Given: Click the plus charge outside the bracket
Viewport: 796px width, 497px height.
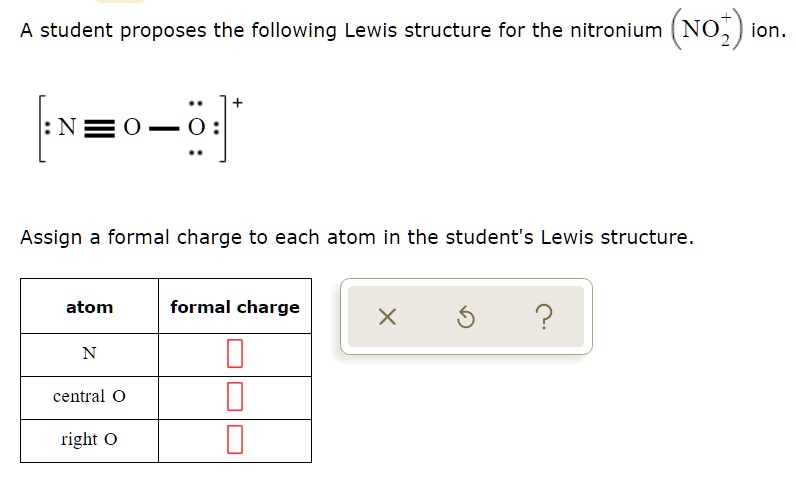Looking at the screenshot, I should 238,101.
